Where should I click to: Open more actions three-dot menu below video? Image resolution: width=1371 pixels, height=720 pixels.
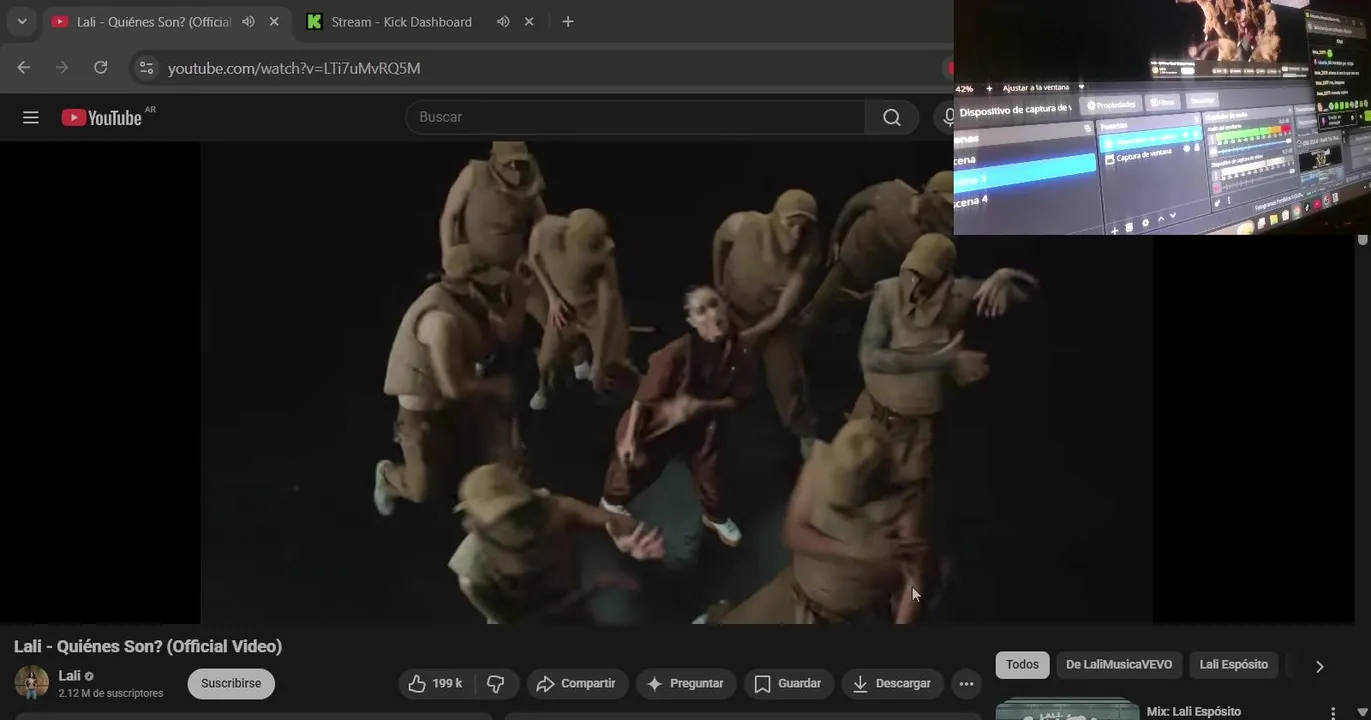tap(966, 684)
